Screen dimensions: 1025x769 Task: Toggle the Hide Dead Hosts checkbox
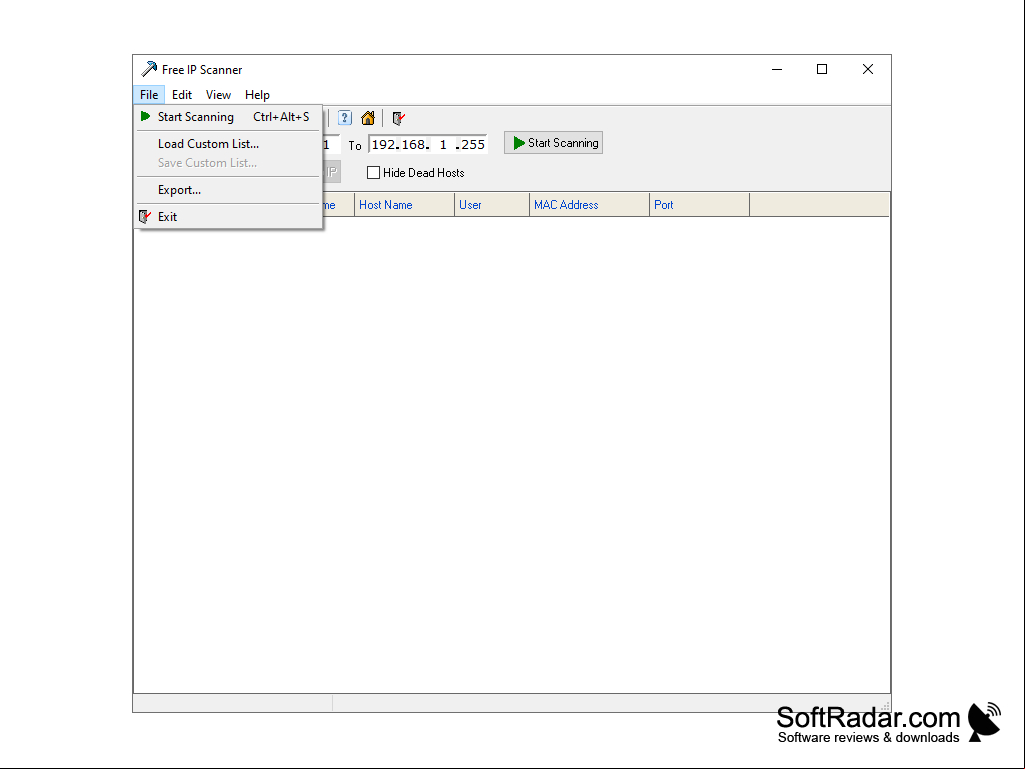(373, 173)
